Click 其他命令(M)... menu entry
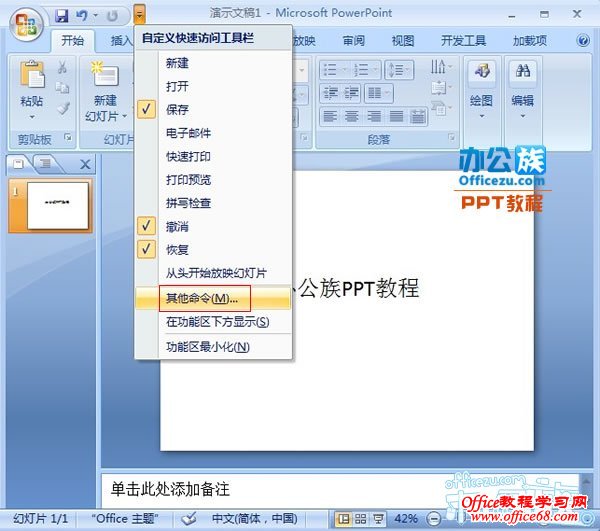The width and height of the screenshot is (600, 531). [x=213, y=298]
